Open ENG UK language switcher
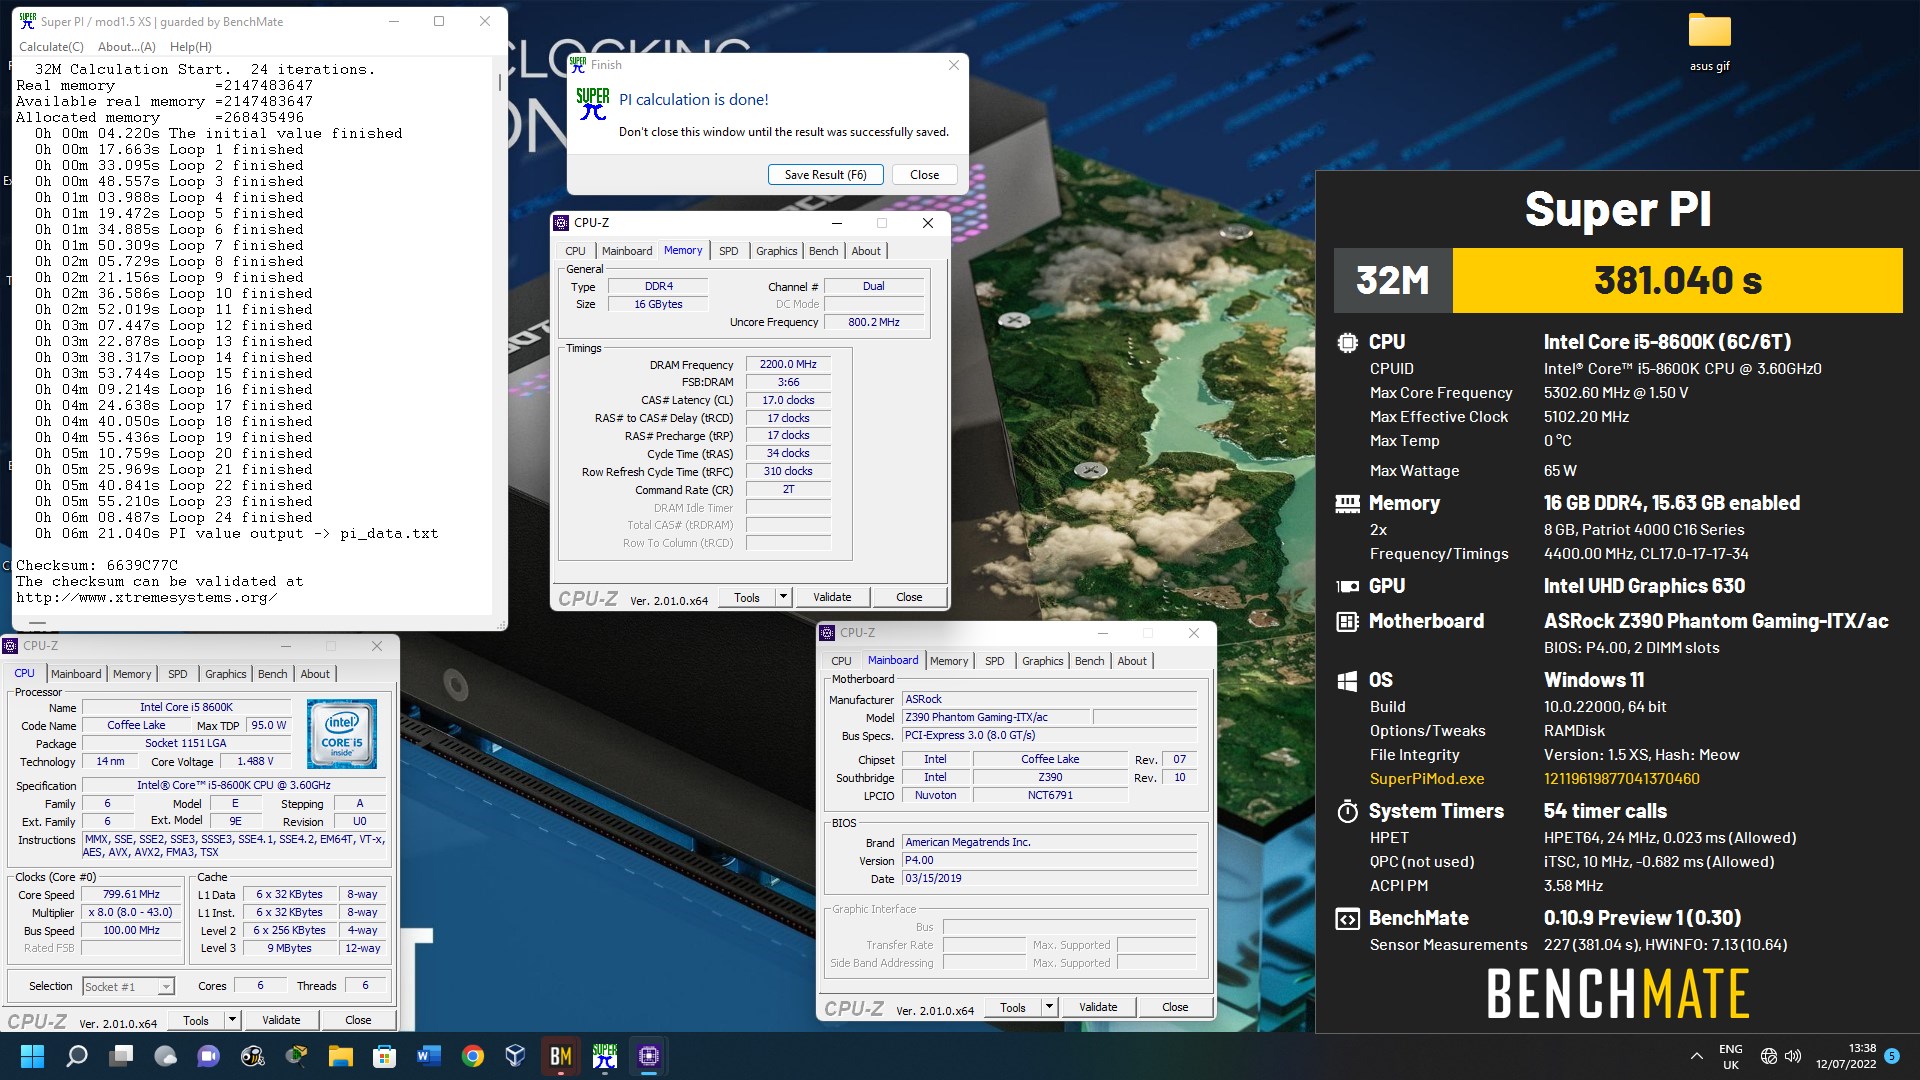Viewport: 1920px width, 1080px height. click(x=1731, y=1056)
